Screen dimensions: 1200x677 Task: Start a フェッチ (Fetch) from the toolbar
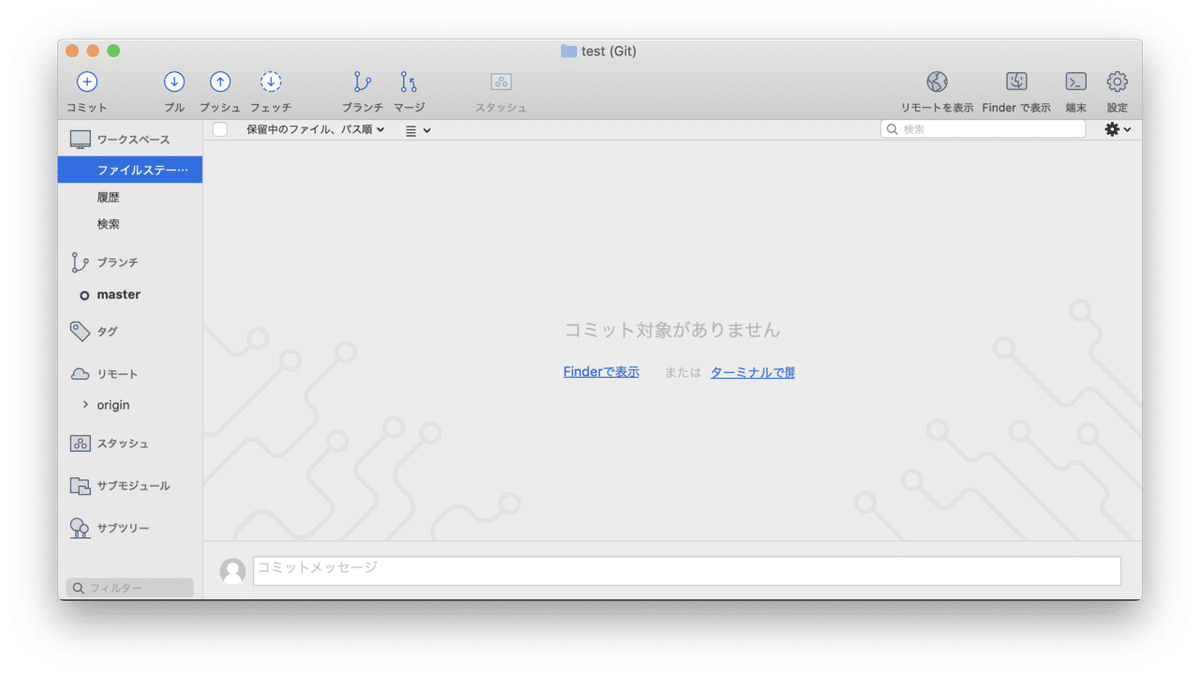(x=270, y=82)
